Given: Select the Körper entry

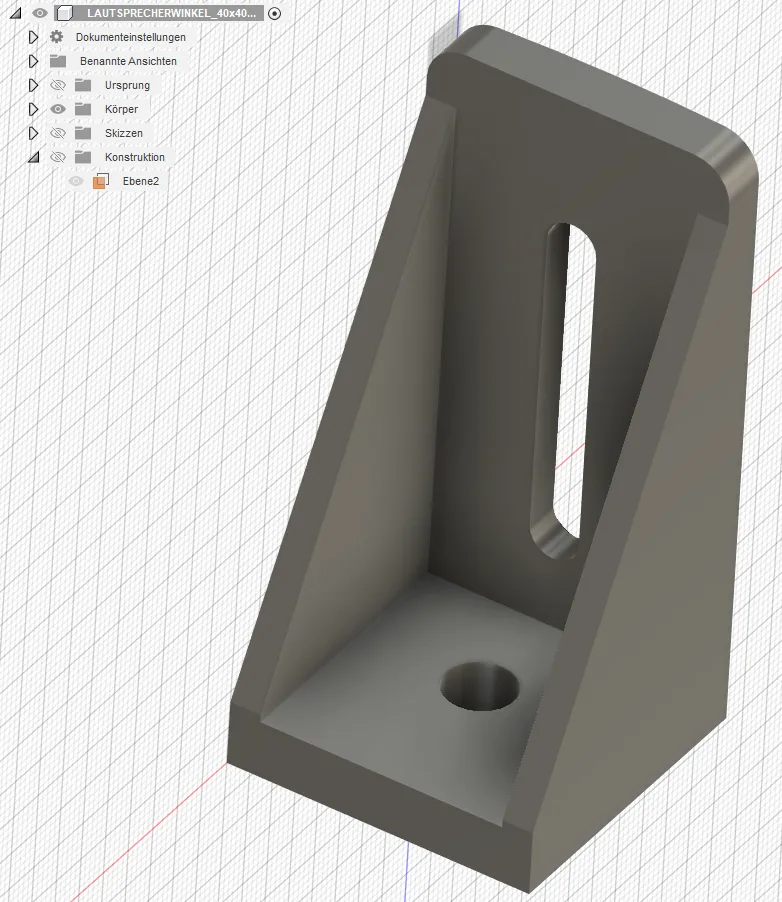Looking at the screenshot, I should point(121,109).
